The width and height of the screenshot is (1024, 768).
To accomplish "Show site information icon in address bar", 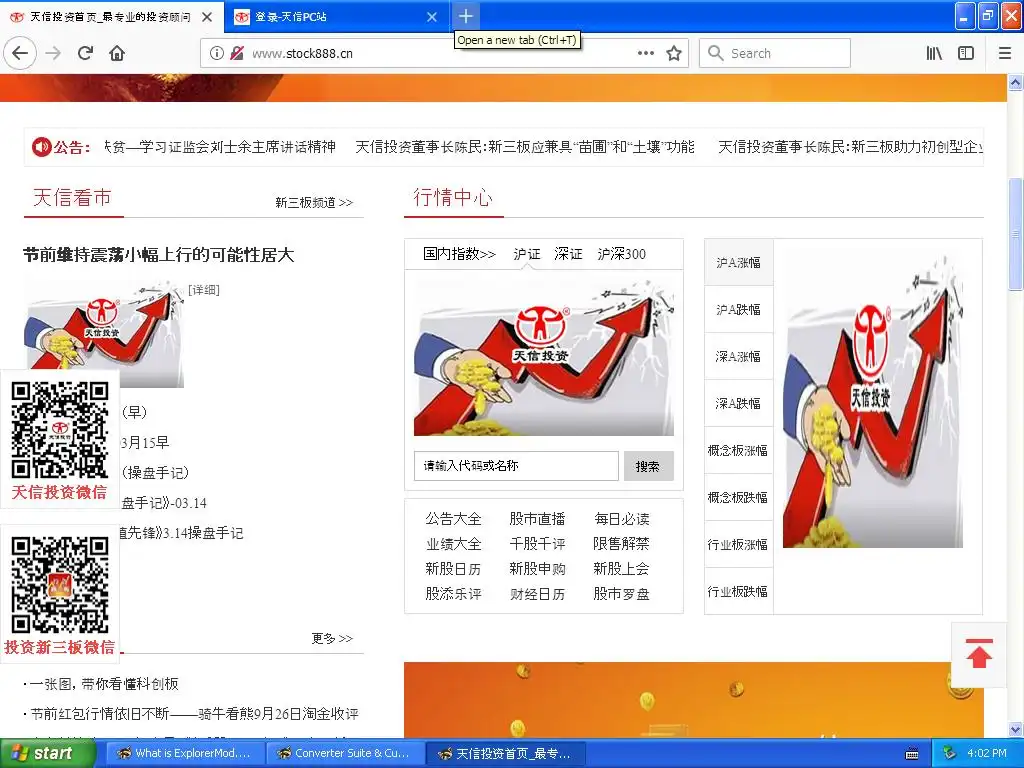I will (217, 53).
